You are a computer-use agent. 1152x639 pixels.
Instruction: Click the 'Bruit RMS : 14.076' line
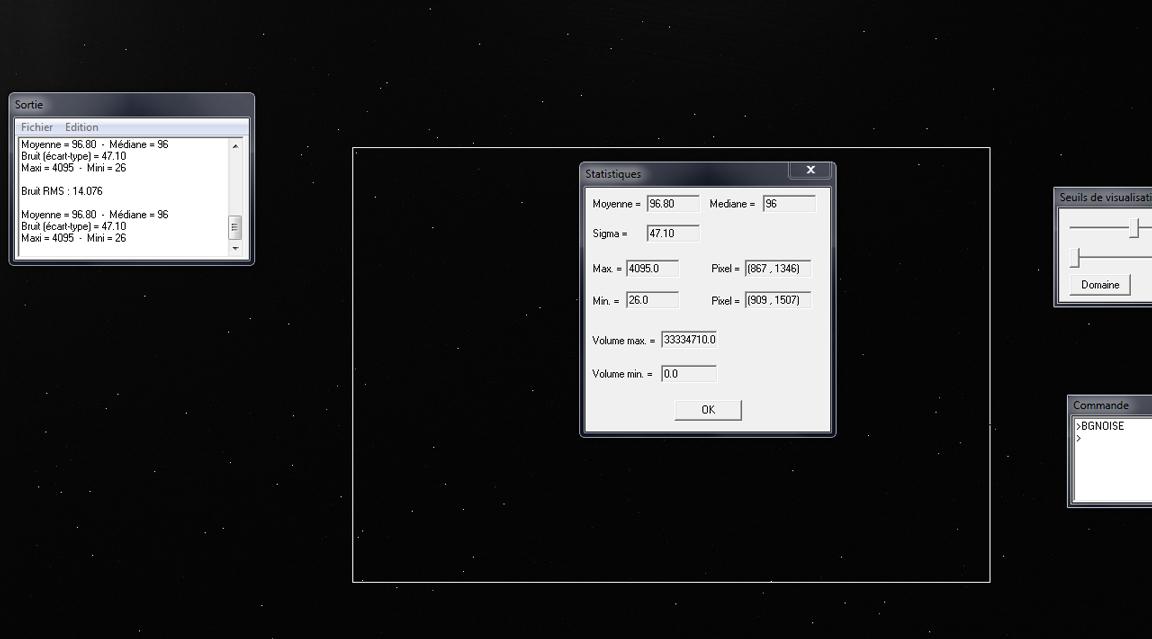62,191
